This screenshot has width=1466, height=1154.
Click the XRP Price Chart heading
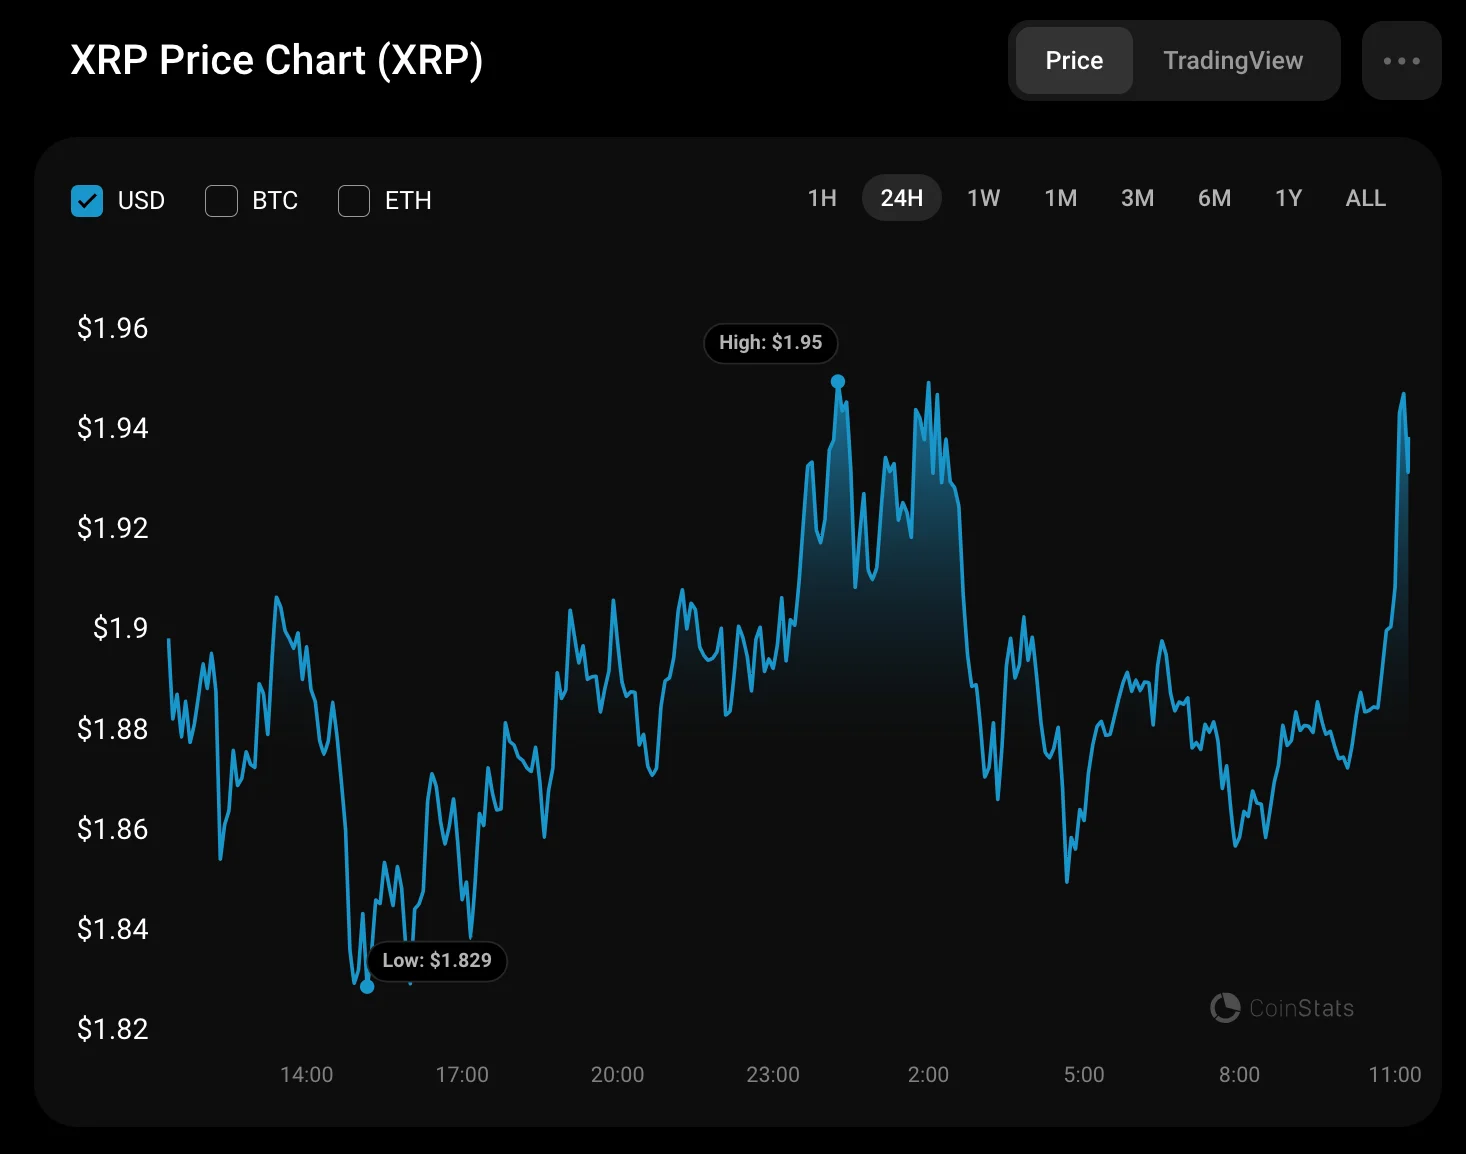277,60
